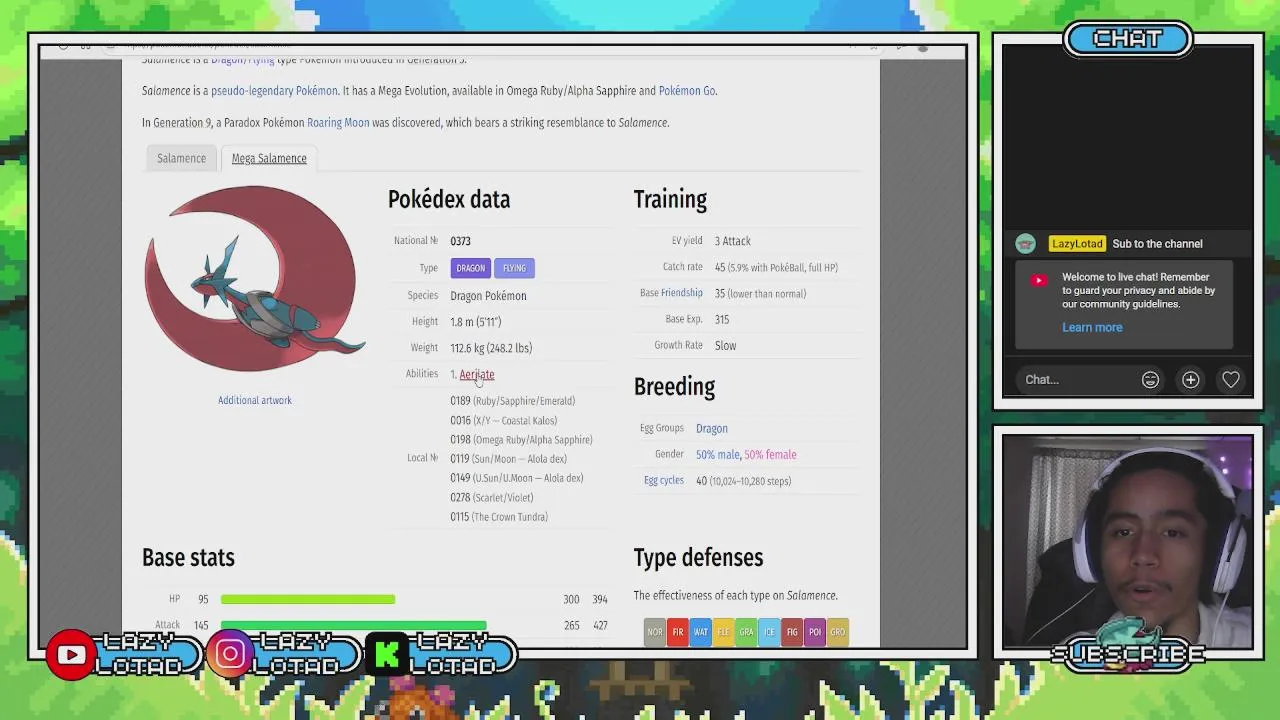Click the HP base stat bar
1280x720 pixels.
click(x=308, y=599)
